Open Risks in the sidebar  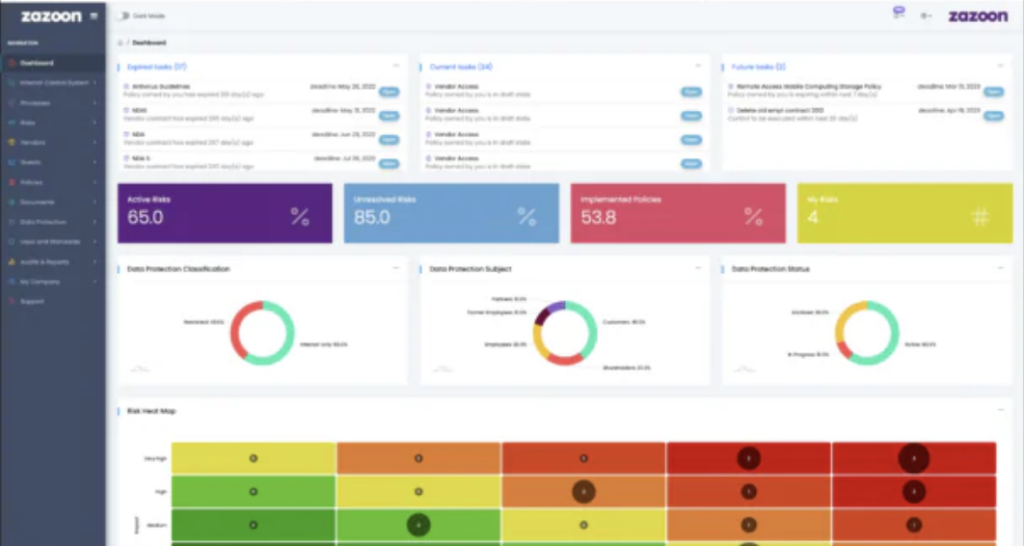(52, 123)
